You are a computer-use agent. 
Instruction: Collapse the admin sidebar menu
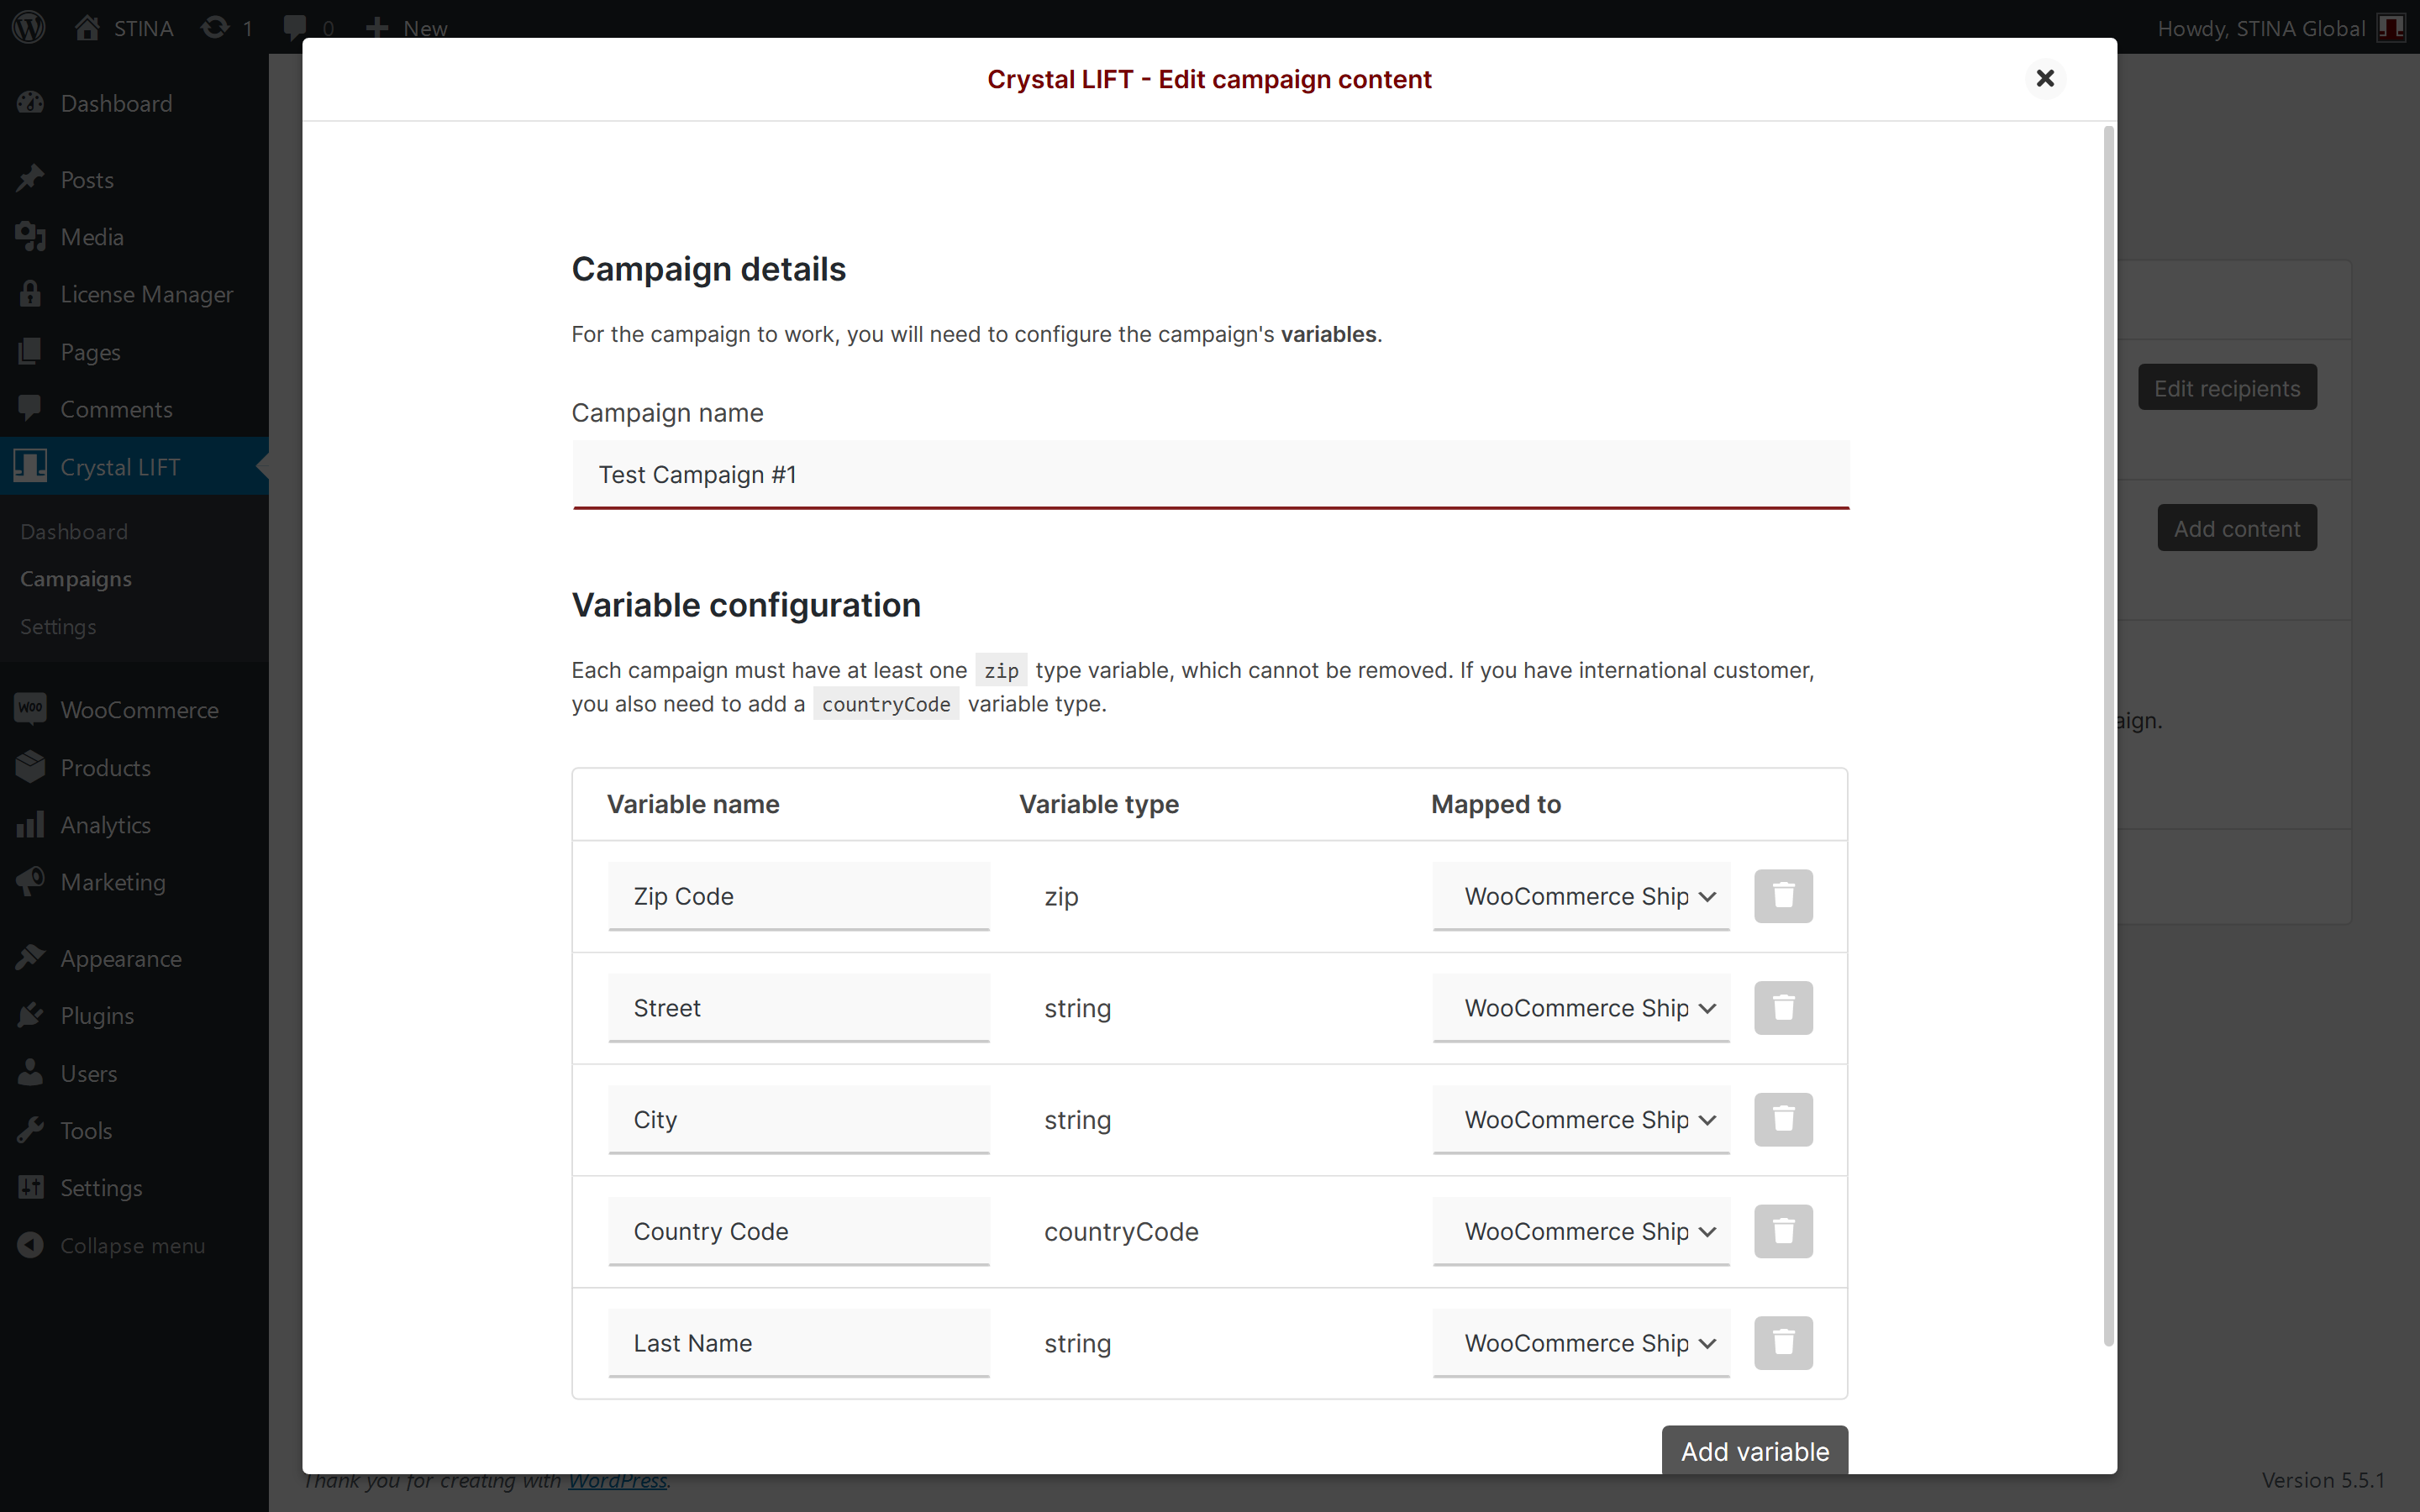134,1246
